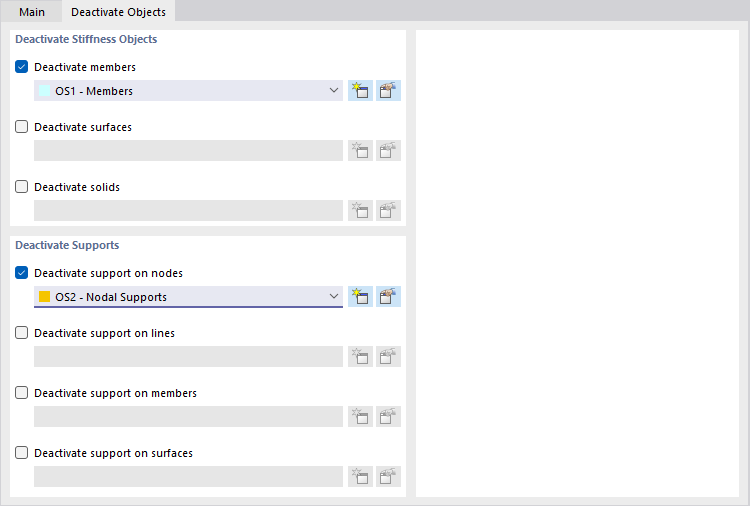Enable Deactivate support on lines
The height and width of the screenshot is (506, 750).
click(x=22, y=333)
